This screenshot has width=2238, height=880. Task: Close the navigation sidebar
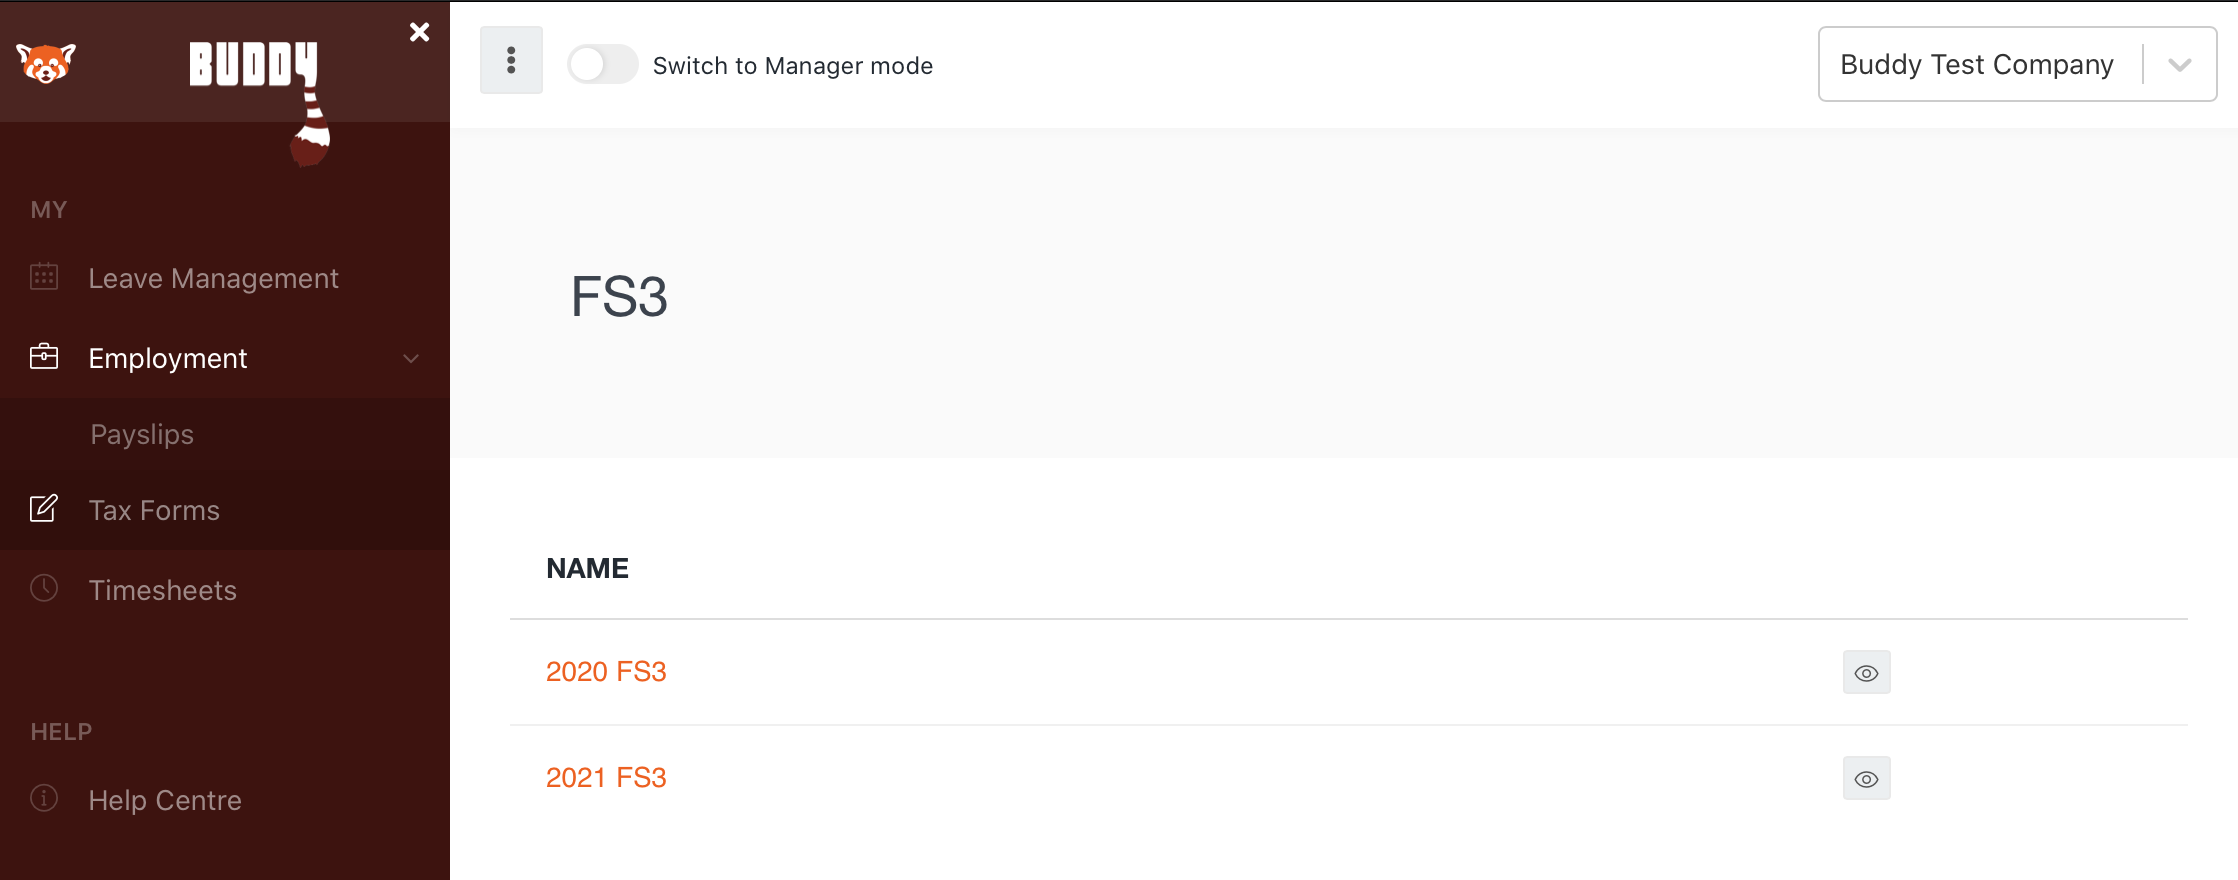[x=419, y=31]
